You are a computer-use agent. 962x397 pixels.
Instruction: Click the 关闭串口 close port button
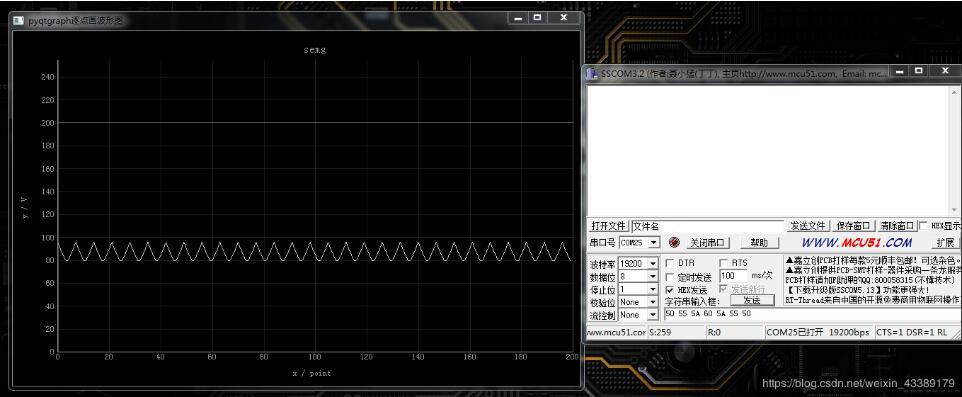[x=707, y=242]
